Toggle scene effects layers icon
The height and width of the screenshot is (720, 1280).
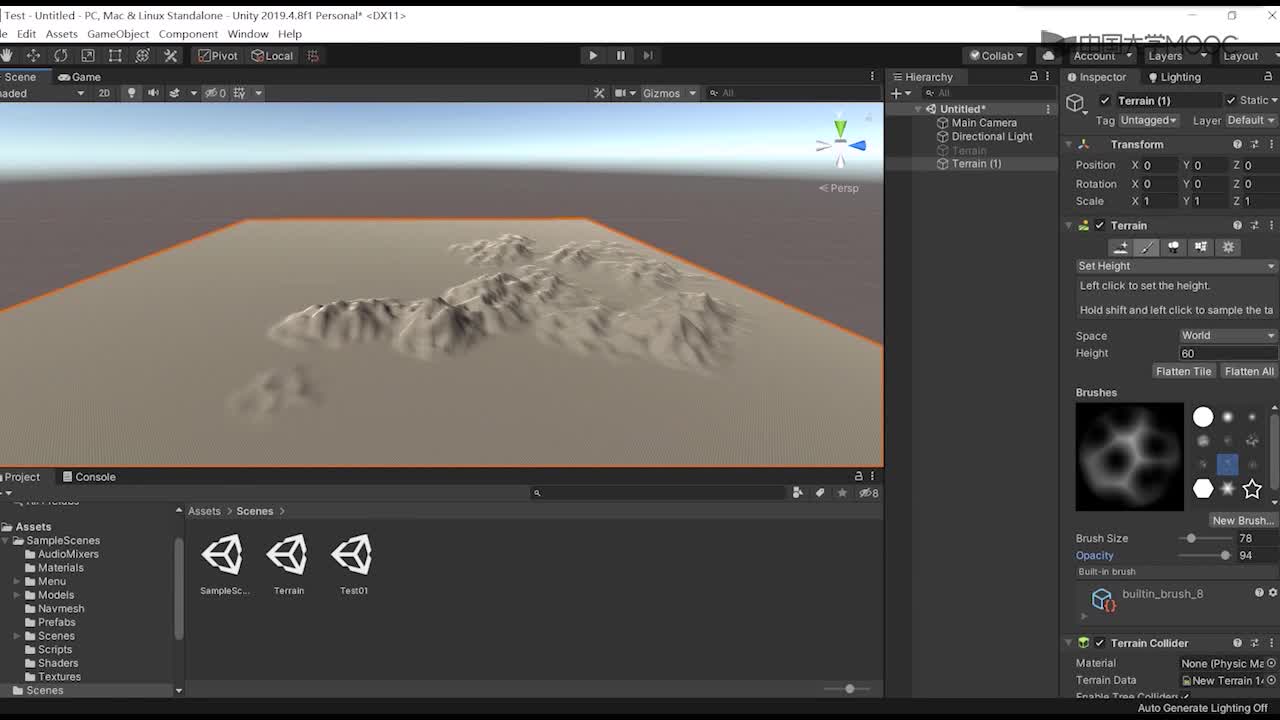tap(175, 93)
